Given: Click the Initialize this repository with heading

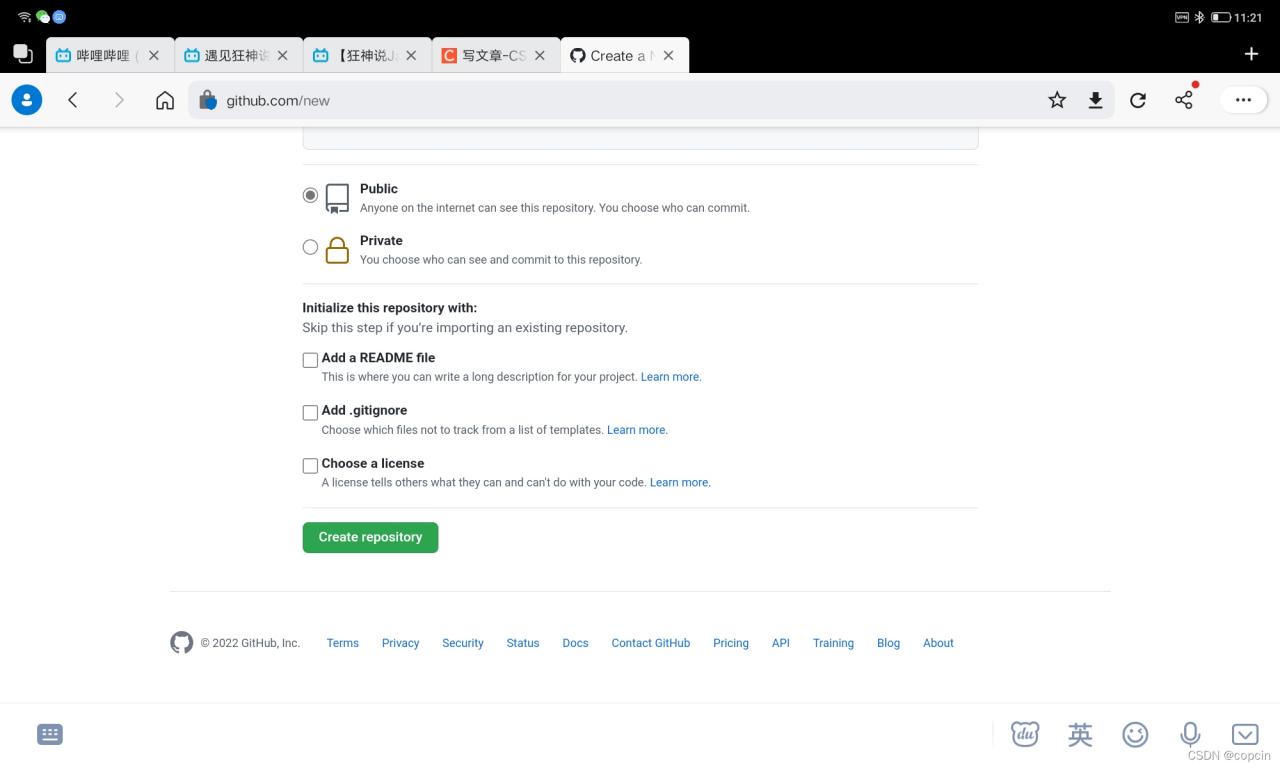Looking at the screenshot, I should pyautogui.click(x=390, y=308).
